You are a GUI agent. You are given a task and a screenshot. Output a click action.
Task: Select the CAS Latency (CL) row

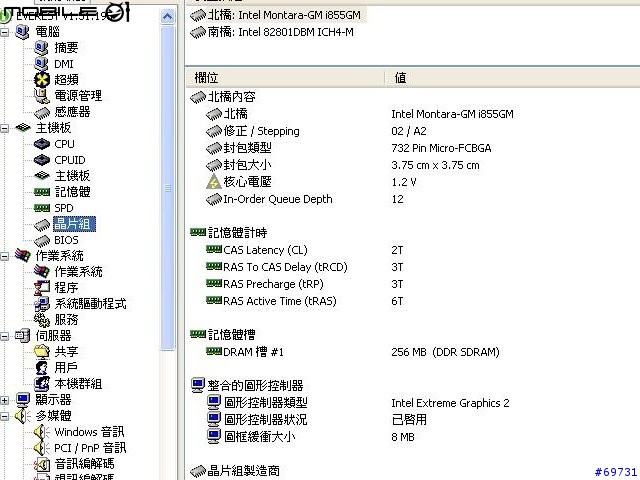tap(412, 250)
